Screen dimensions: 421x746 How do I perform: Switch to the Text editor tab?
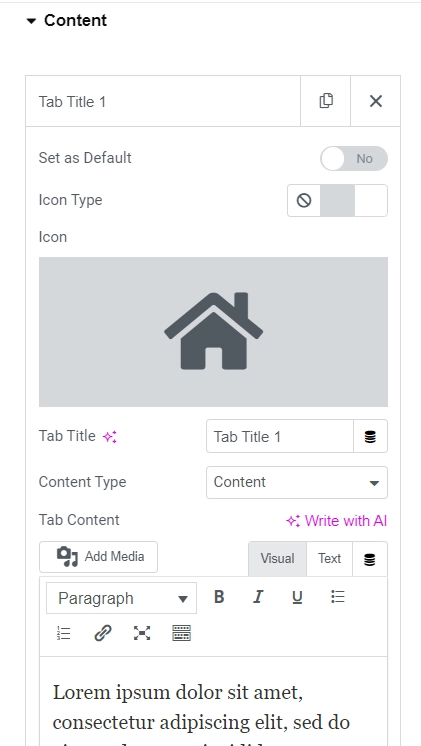(330, 559)
